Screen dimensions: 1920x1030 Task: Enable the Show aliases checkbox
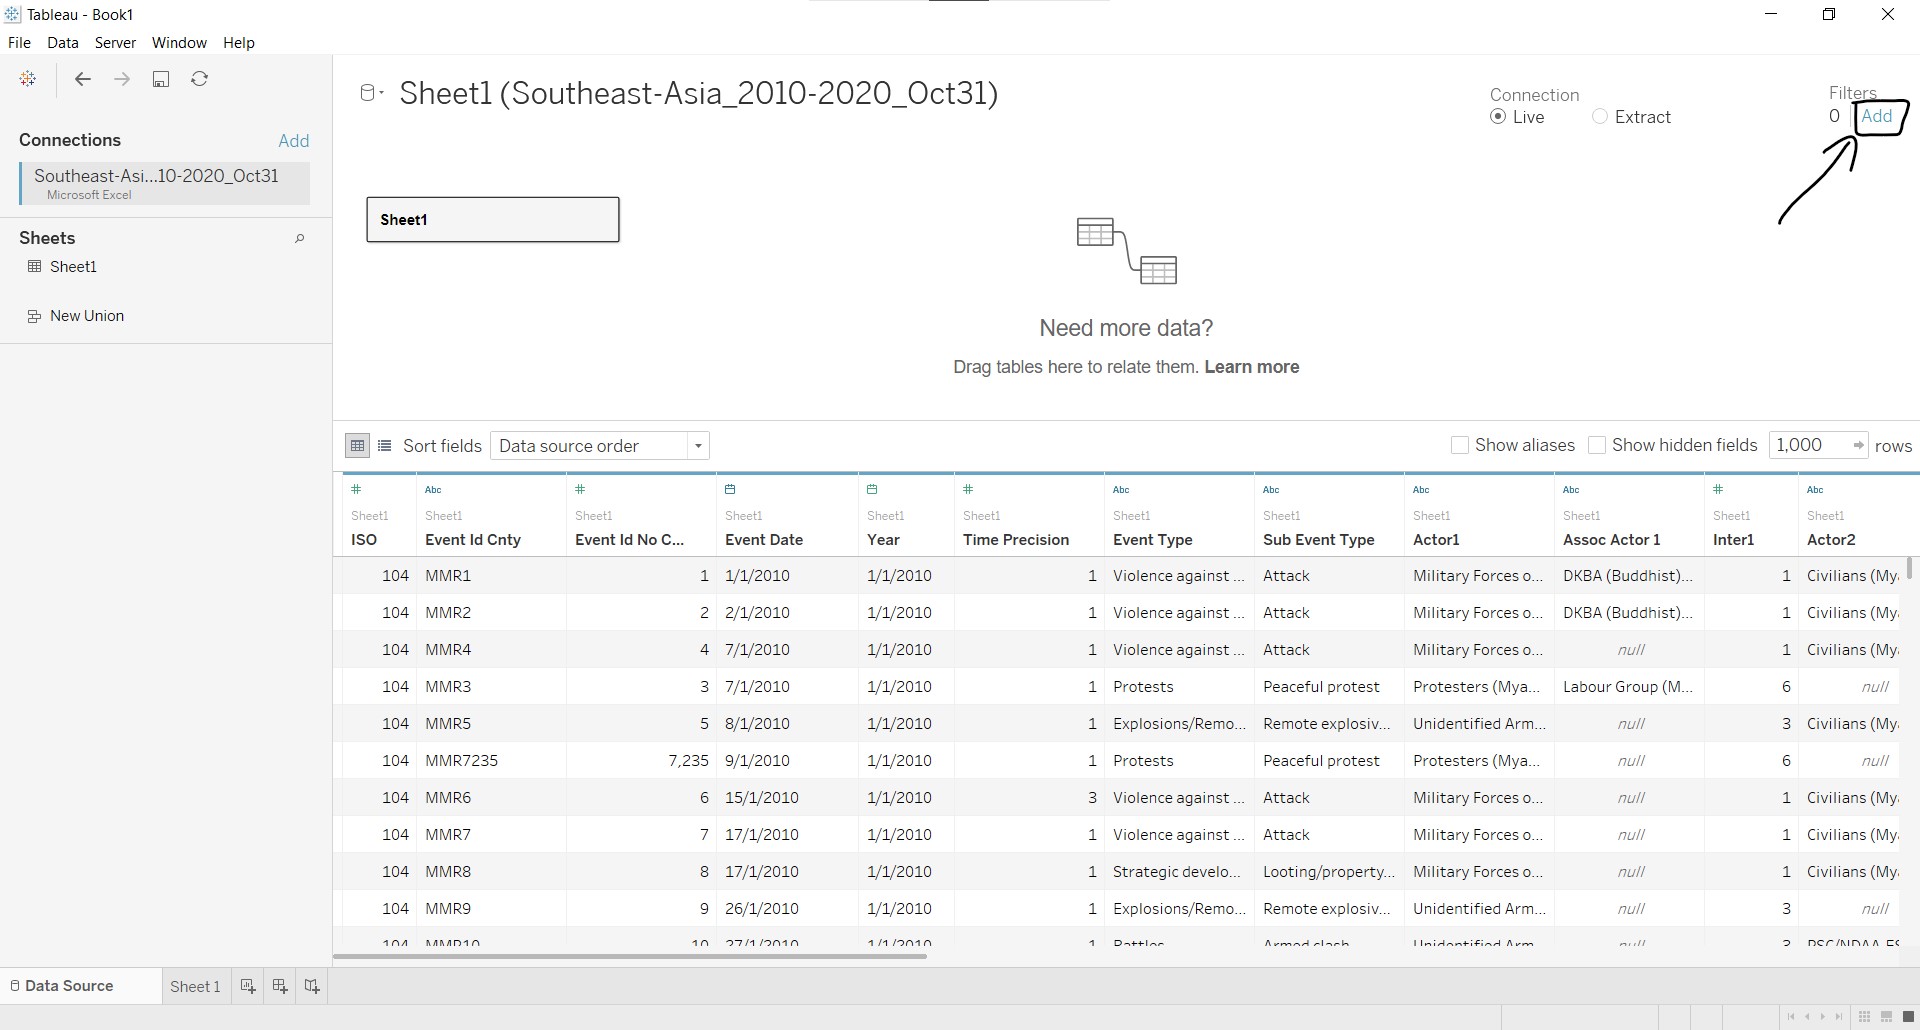click(1460, 445)
